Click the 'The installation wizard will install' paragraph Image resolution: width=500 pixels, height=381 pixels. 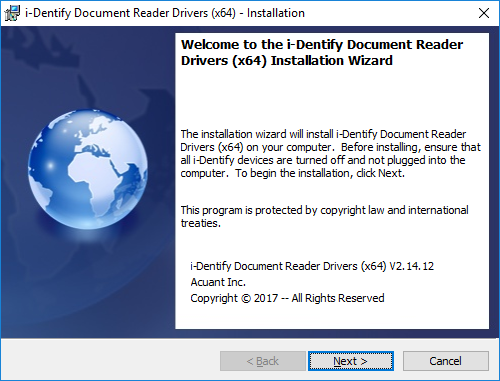tap(330, 154)
